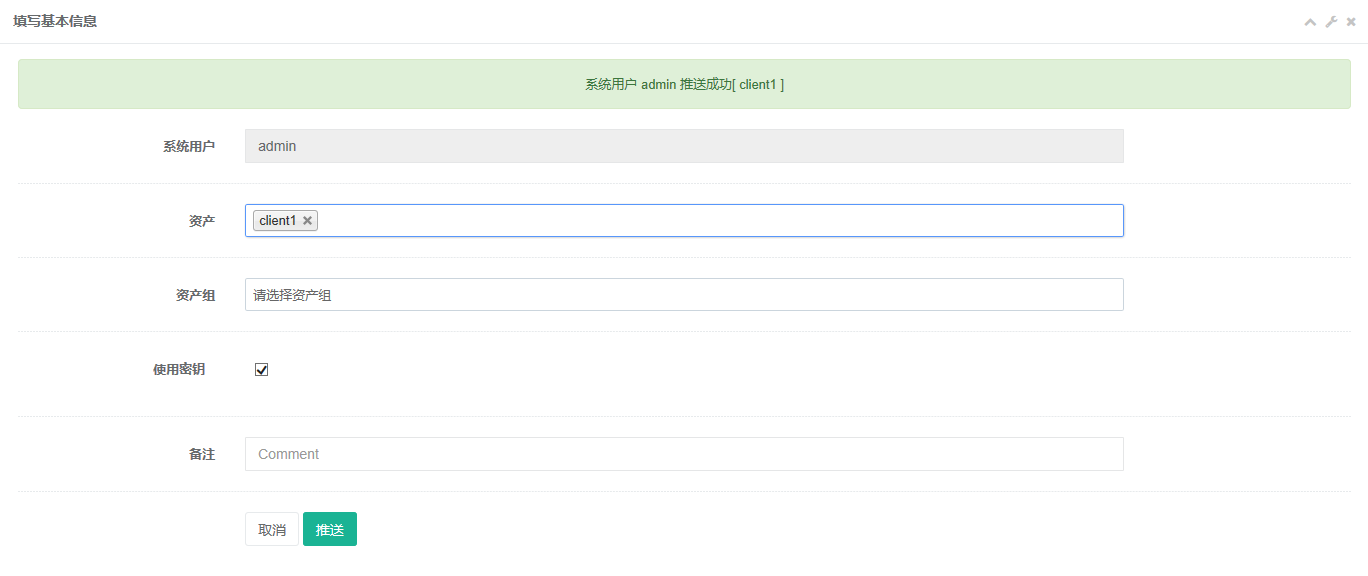The width and height of the screenshot is (1368, 576).
Task: Click the 使用密钥 label text
Action: (x=179, y=369)
